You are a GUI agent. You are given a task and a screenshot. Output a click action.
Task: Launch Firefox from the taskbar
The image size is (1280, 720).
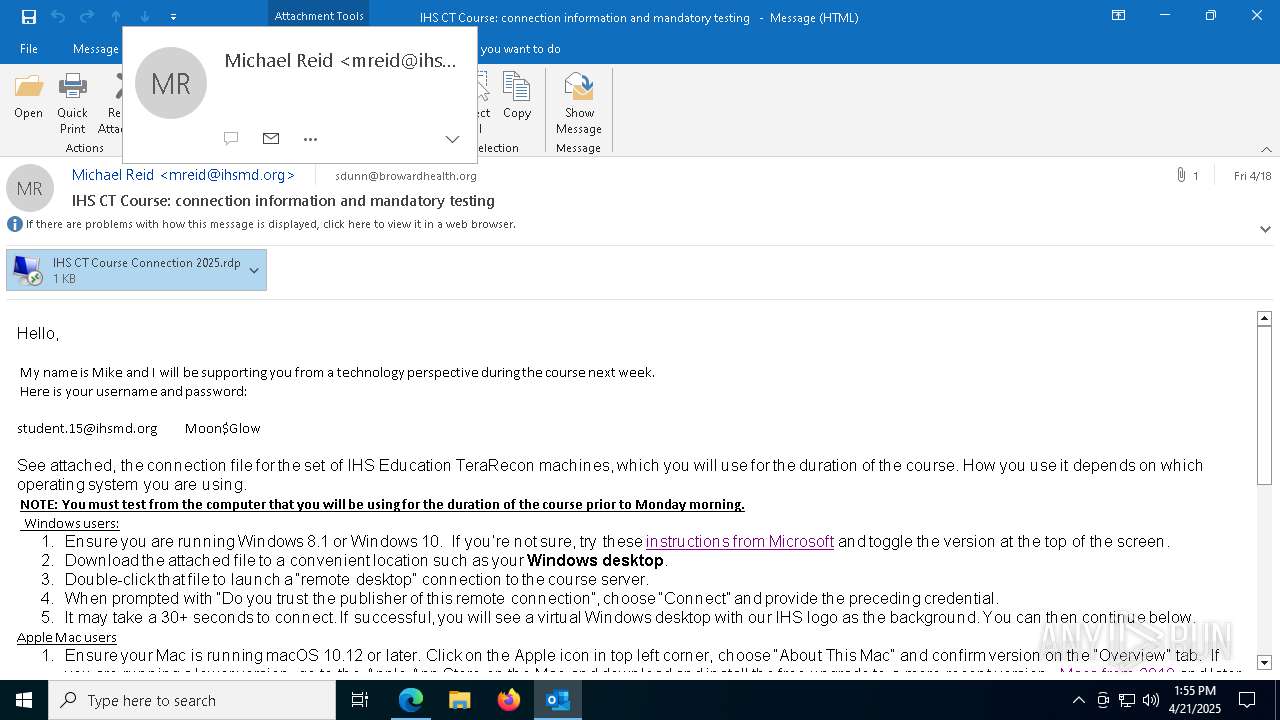[509, 700]
